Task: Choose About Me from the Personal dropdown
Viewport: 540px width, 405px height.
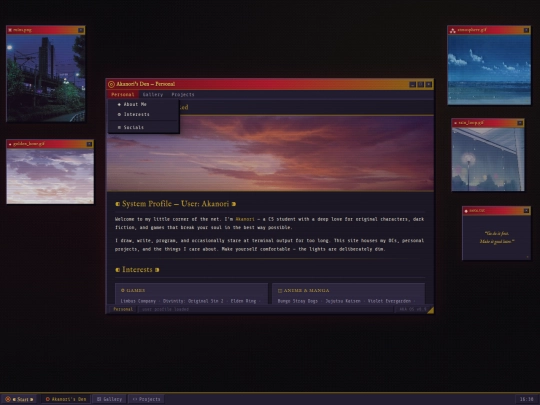Action: 144,104
